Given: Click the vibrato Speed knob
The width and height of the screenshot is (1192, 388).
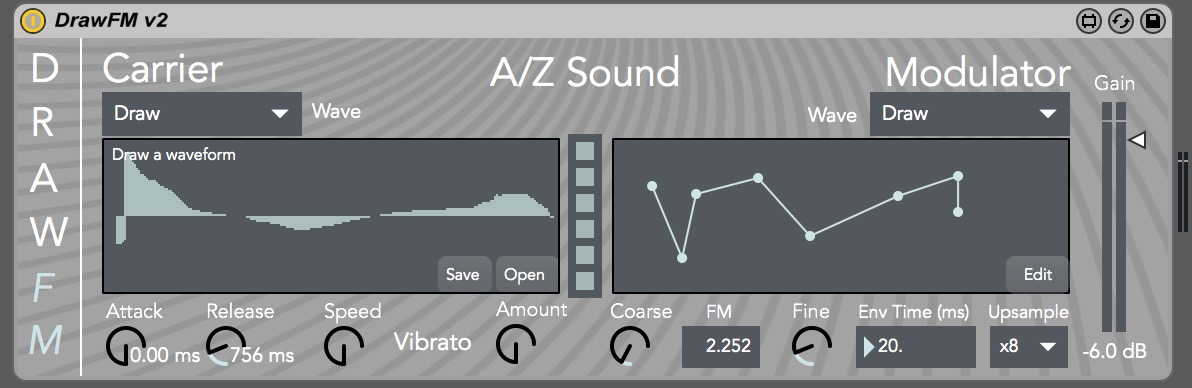Looking at the screenshot, I should click(344, 346).
